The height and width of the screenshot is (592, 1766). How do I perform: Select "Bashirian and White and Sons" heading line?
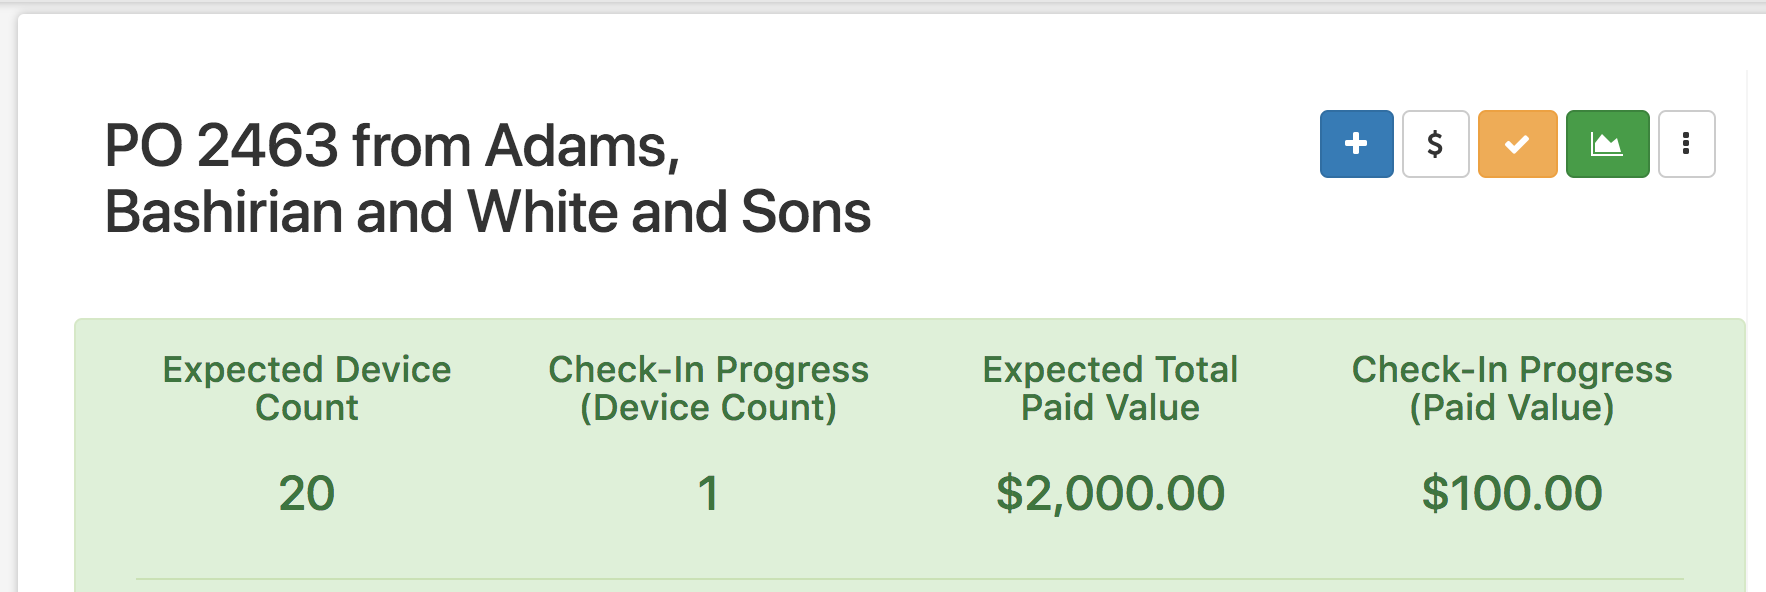tap(487, 212)
